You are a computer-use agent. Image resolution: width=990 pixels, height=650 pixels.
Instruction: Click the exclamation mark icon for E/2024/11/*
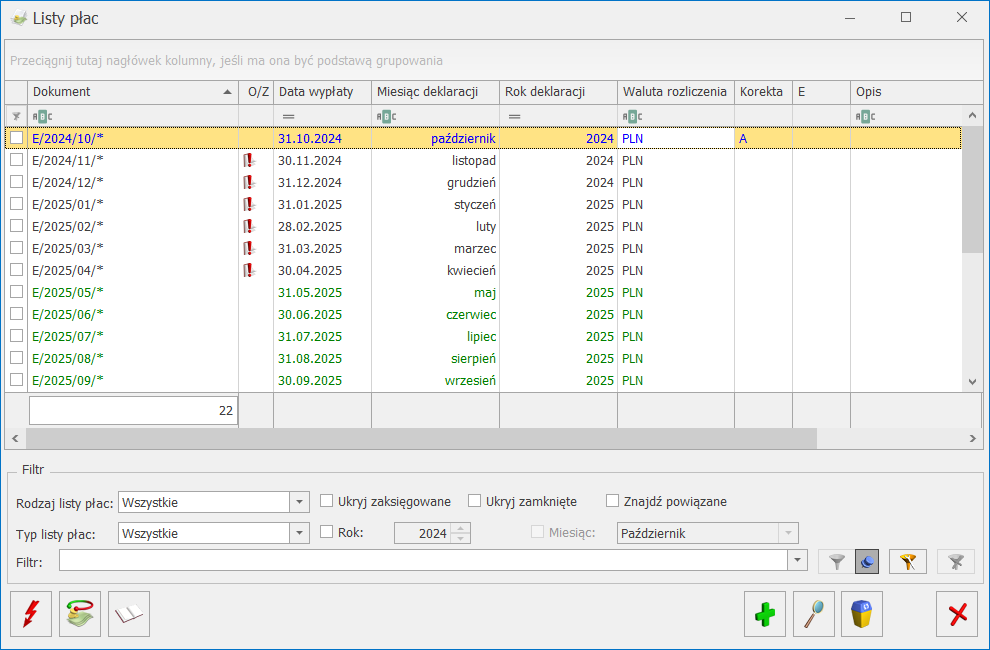pyautogui.click(x=249, y=160)
